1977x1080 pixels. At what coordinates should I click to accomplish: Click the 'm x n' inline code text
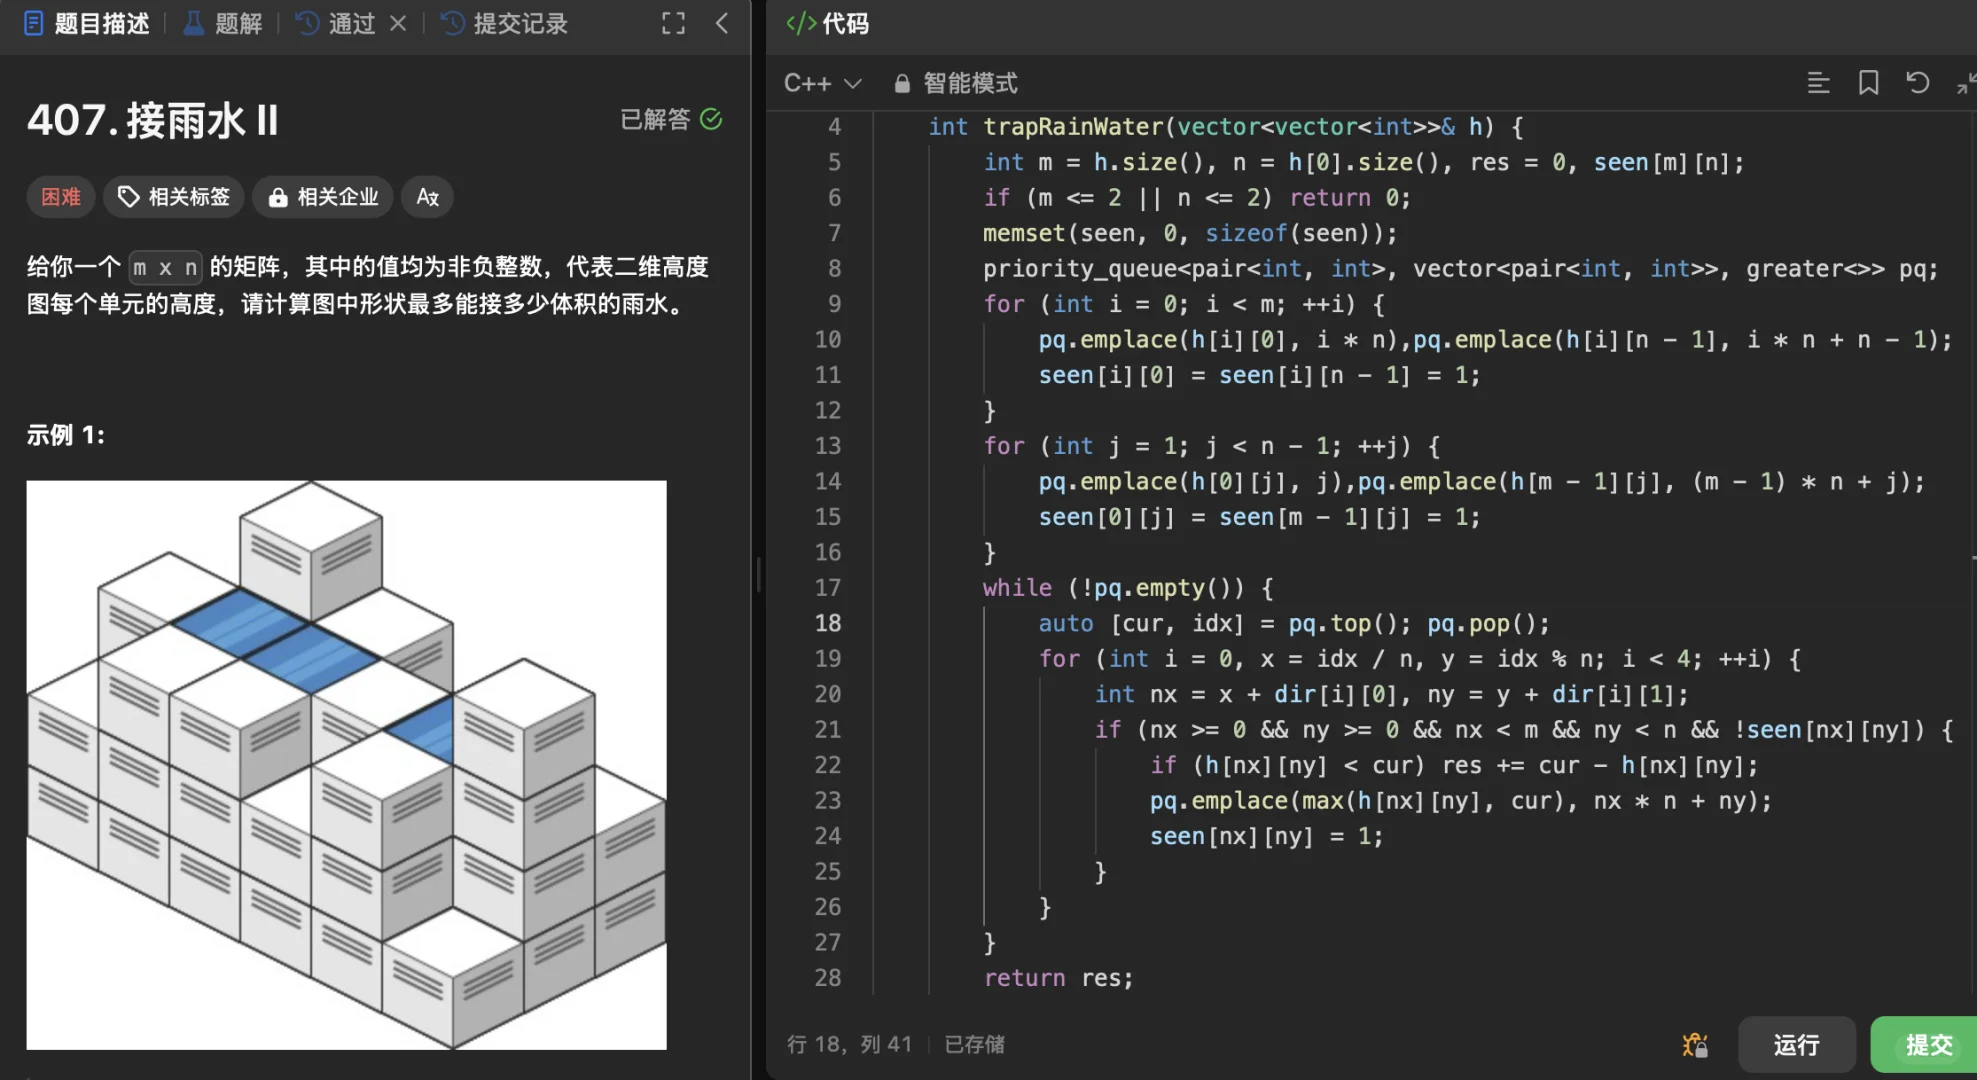pyautogui.click(x=165, y=268)
